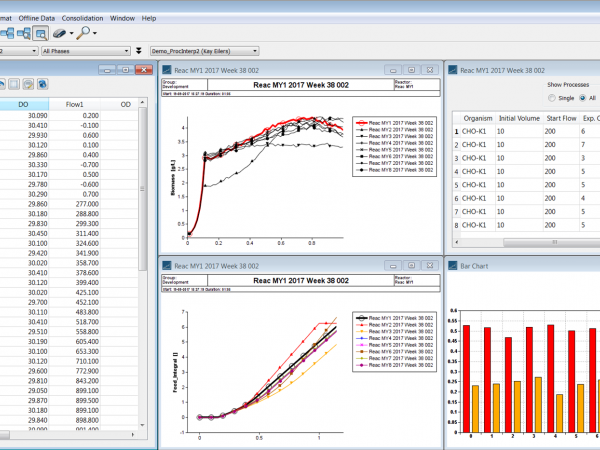Image resolution: width=600 pixels, height=450 pixels.
Task: Close the Feed_Integral plot window
Action: click(430, 266)
